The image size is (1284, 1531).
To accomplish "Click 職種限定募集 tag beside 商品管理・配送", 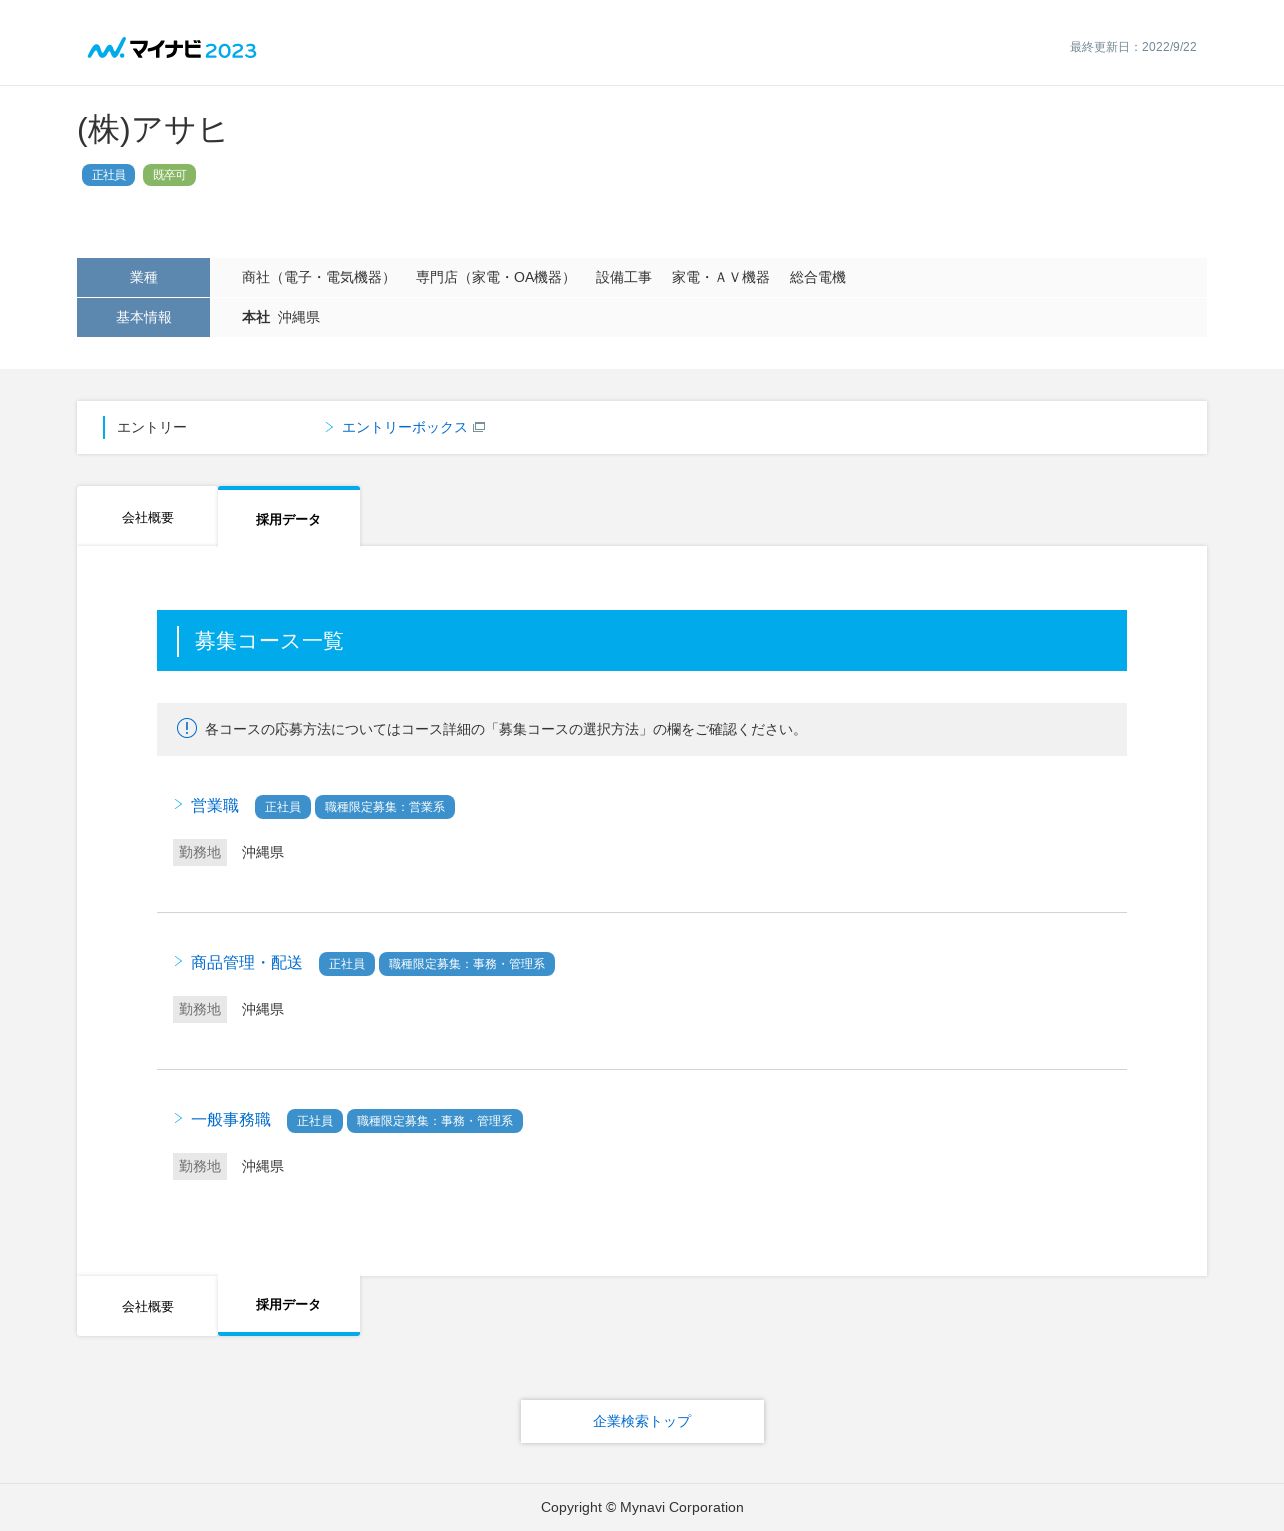I will tap(467, 964).
